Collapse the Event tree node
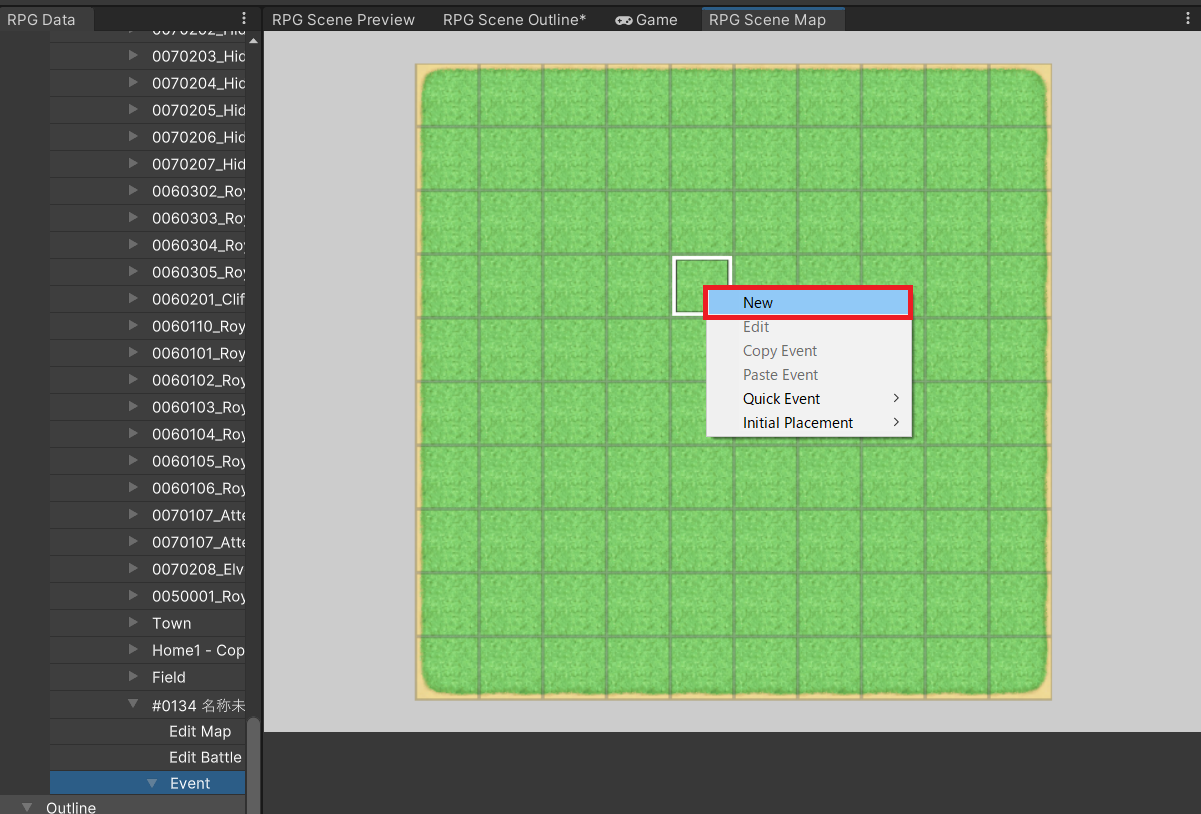Image resolution: width=1201 pixels, height=814 pixels. pyautogui.click(x=152, y=784)
